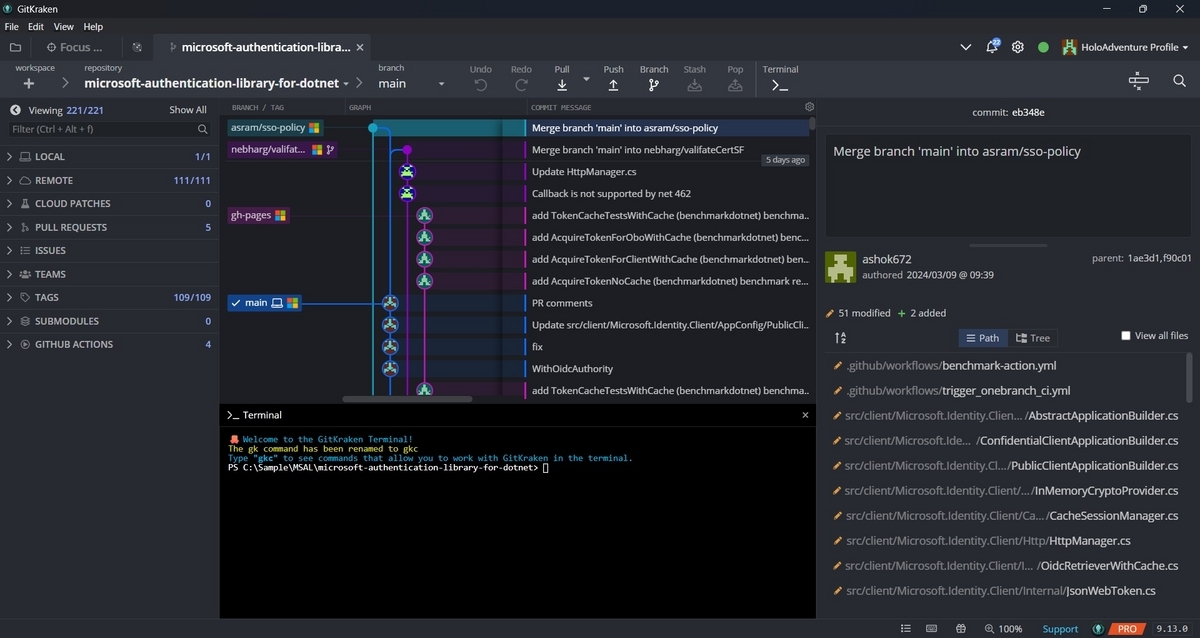Open the Support link
Image resolution: width=1200 pixels, height=638 pixels.
pos(1061,629)
